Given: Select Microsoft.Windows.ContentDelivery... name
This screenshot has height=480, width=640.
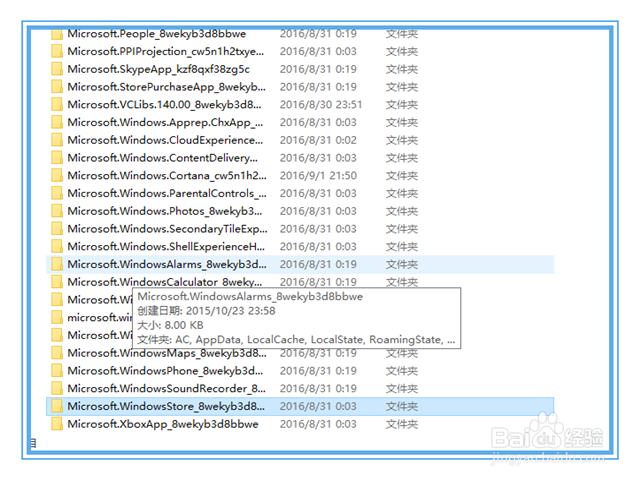Looking at the screenshot, I should tap(163, 158).
